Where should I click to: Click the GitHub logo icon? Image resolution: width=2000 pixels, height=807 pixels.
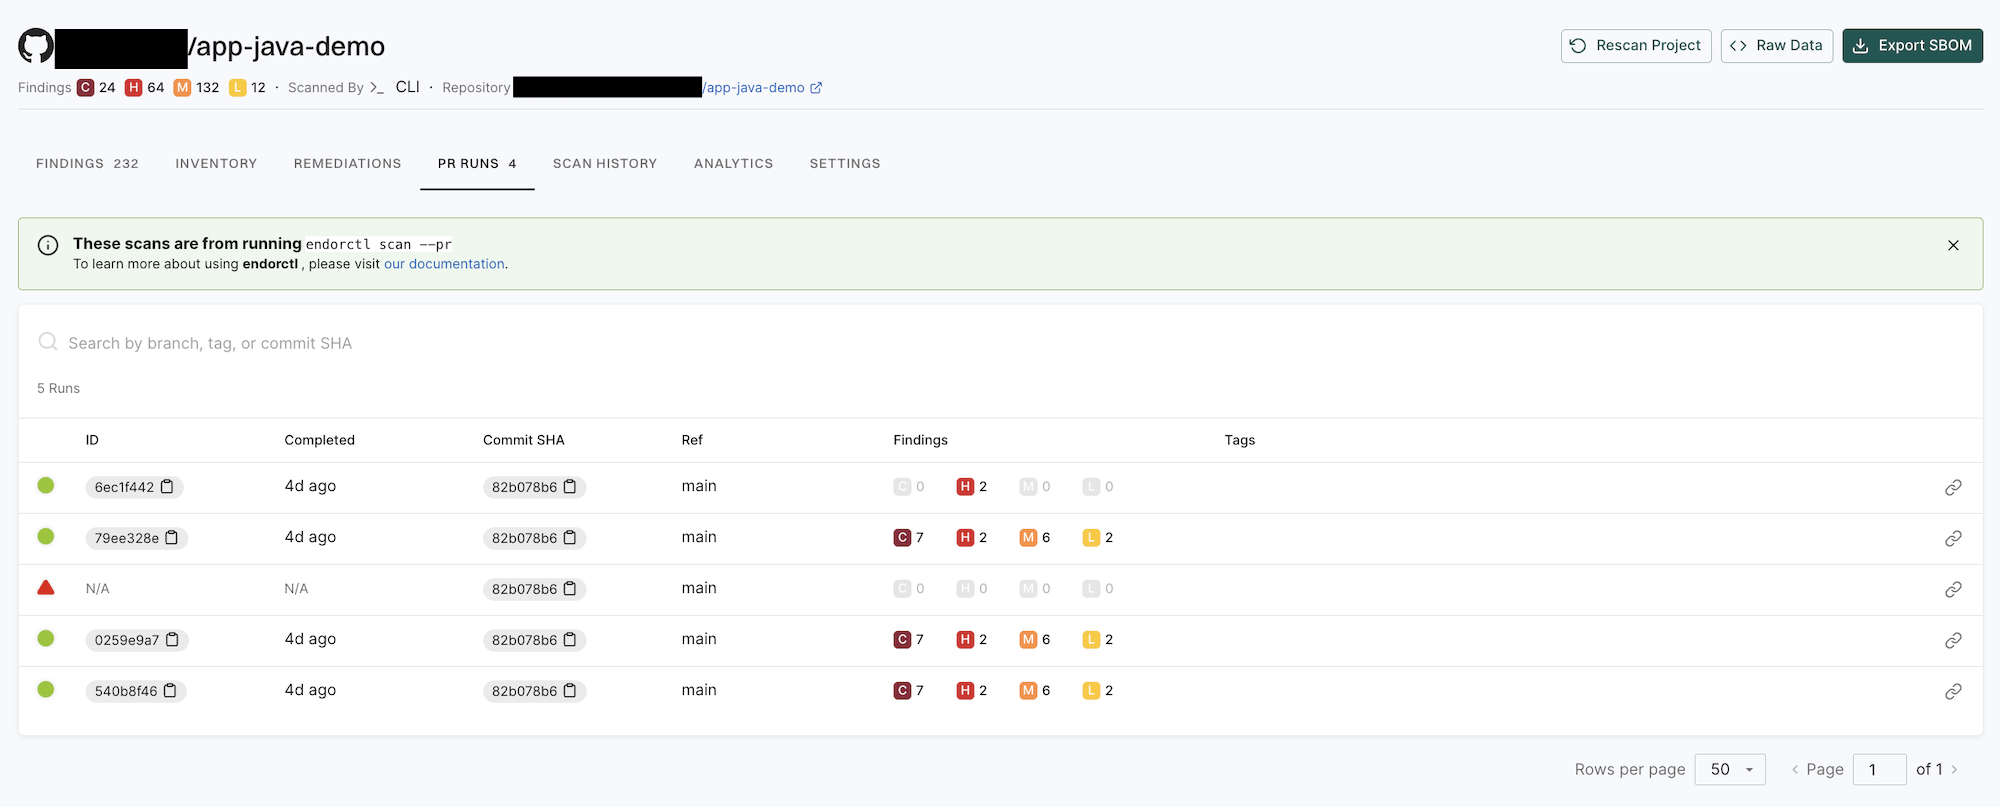tap(36, 46)
